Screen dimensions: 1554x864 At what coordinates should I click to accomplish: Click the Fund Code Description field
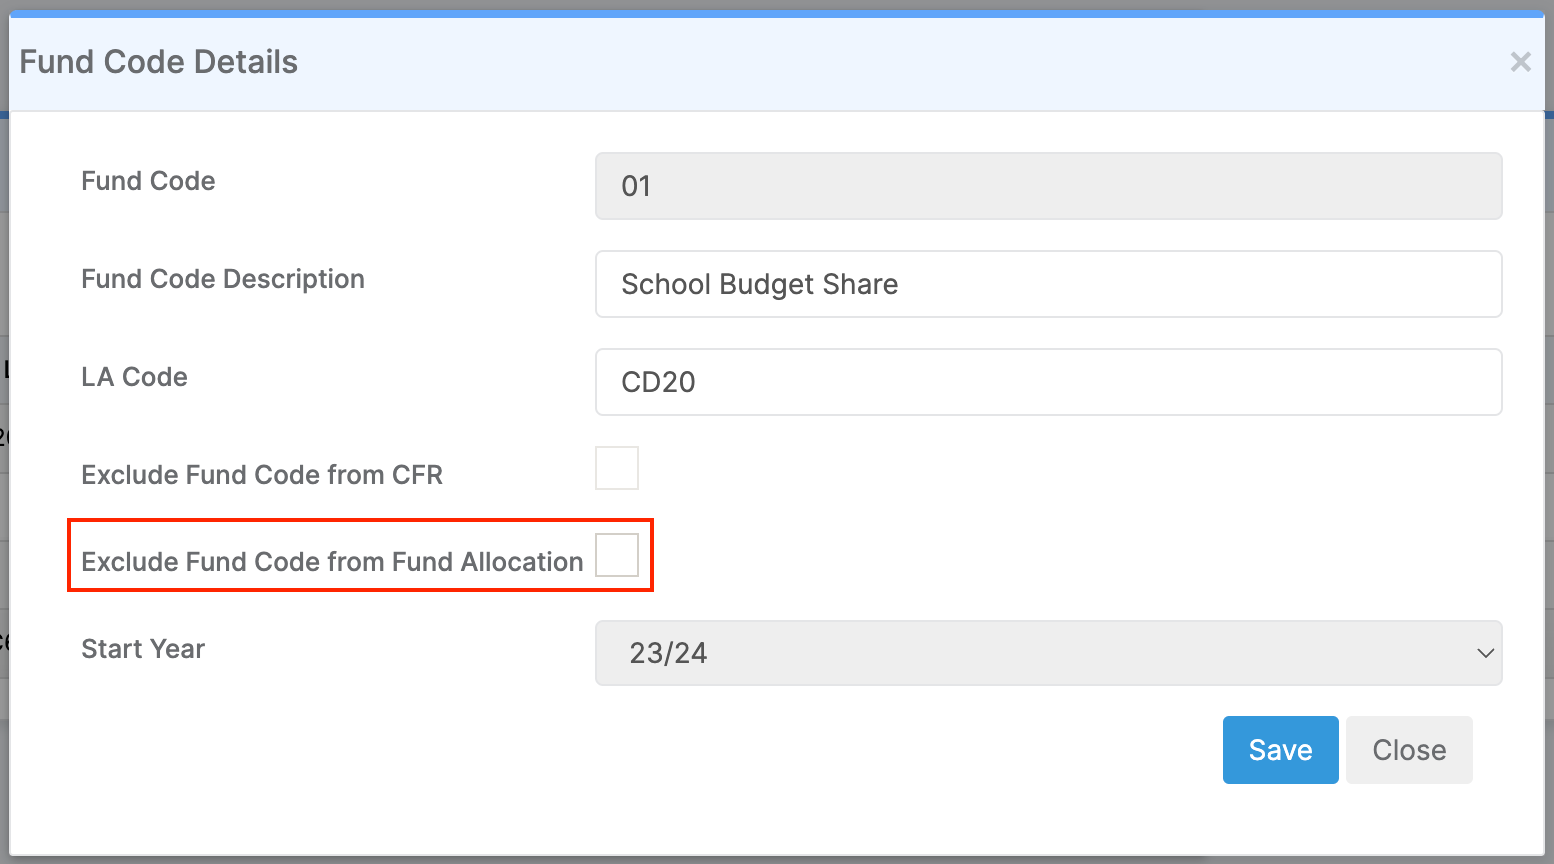[1048, 284]
